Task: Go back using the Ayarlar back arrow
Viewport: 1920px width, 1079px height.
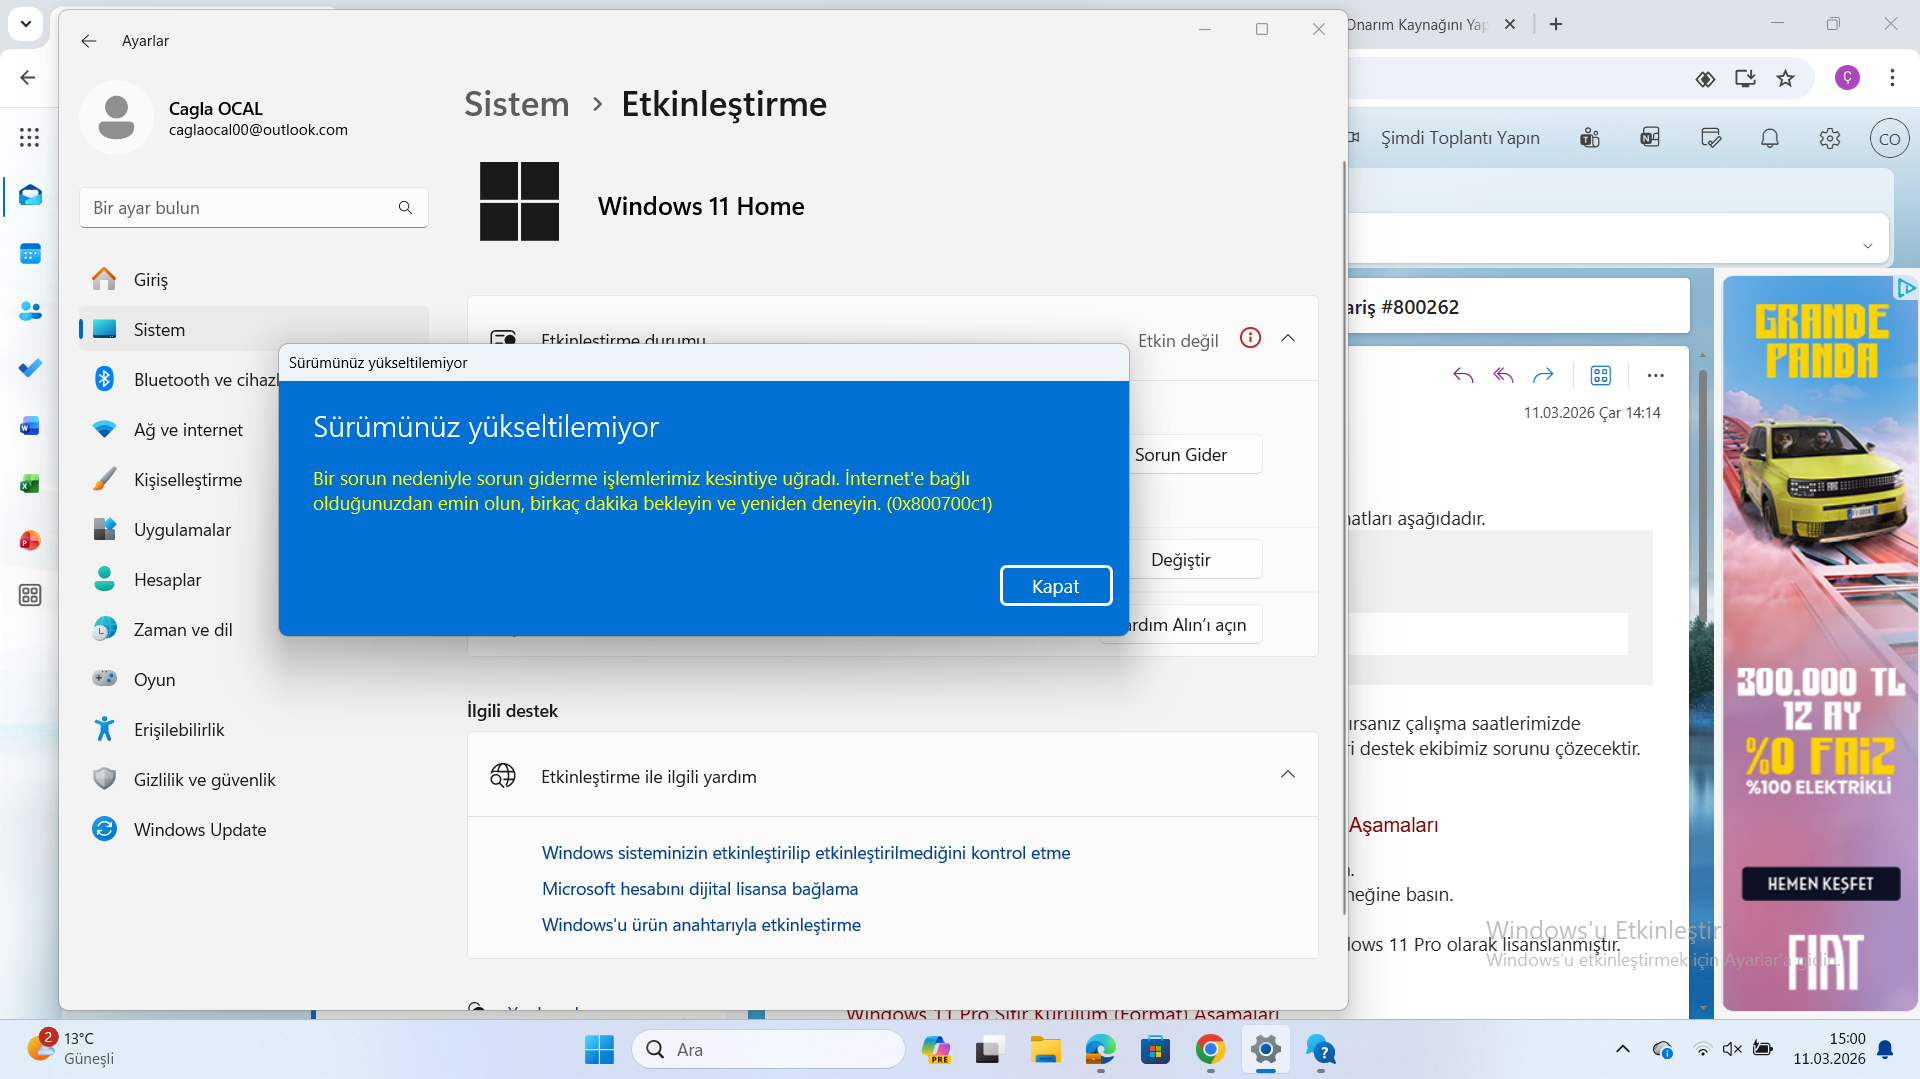Action: [89, 41]
